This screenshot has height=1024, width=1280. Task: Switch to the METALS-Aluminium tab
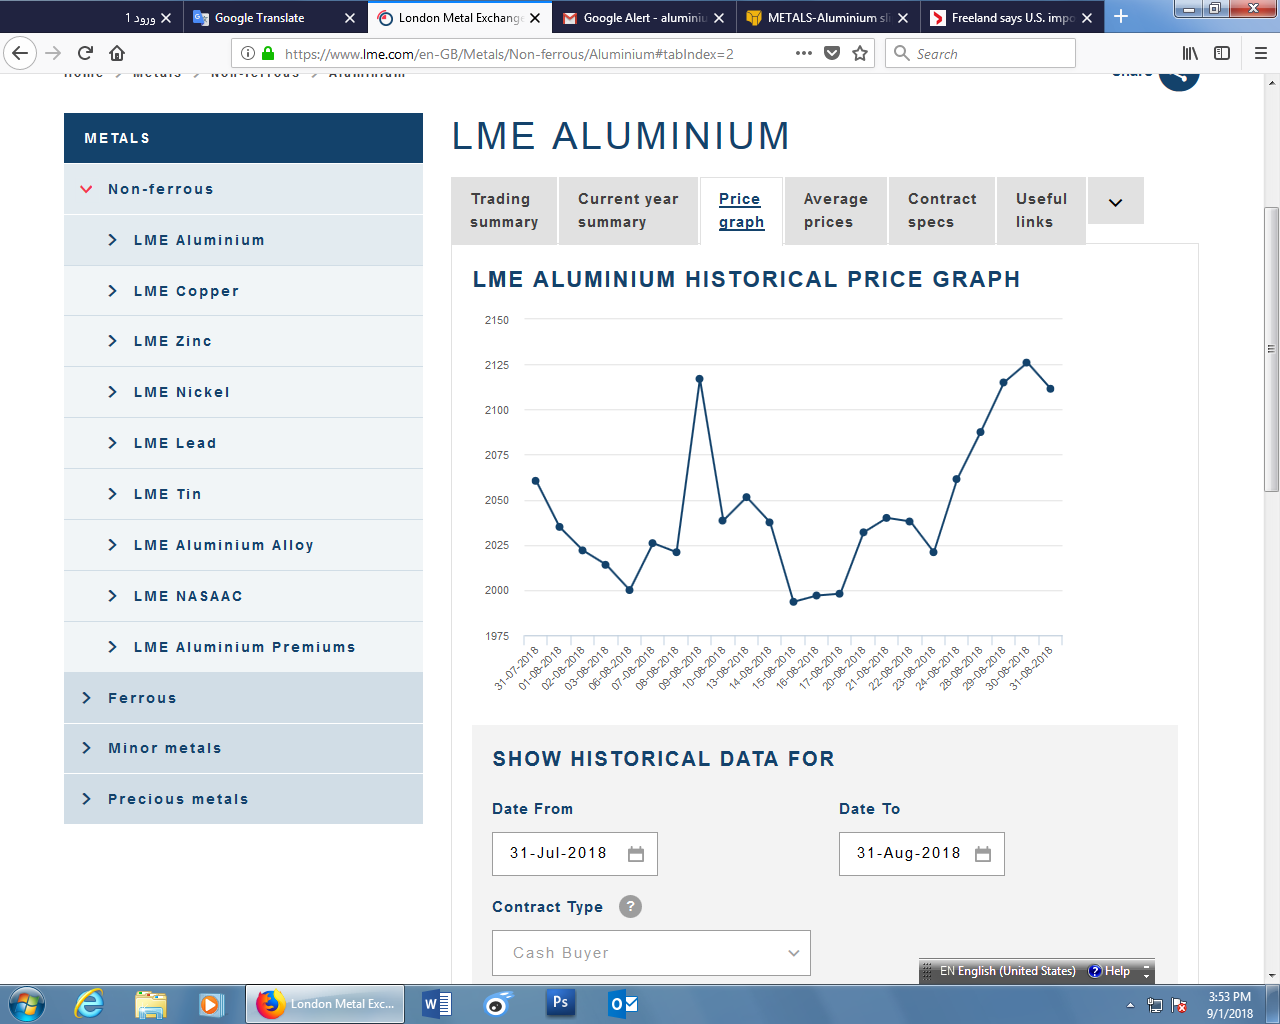coord(828,18)
